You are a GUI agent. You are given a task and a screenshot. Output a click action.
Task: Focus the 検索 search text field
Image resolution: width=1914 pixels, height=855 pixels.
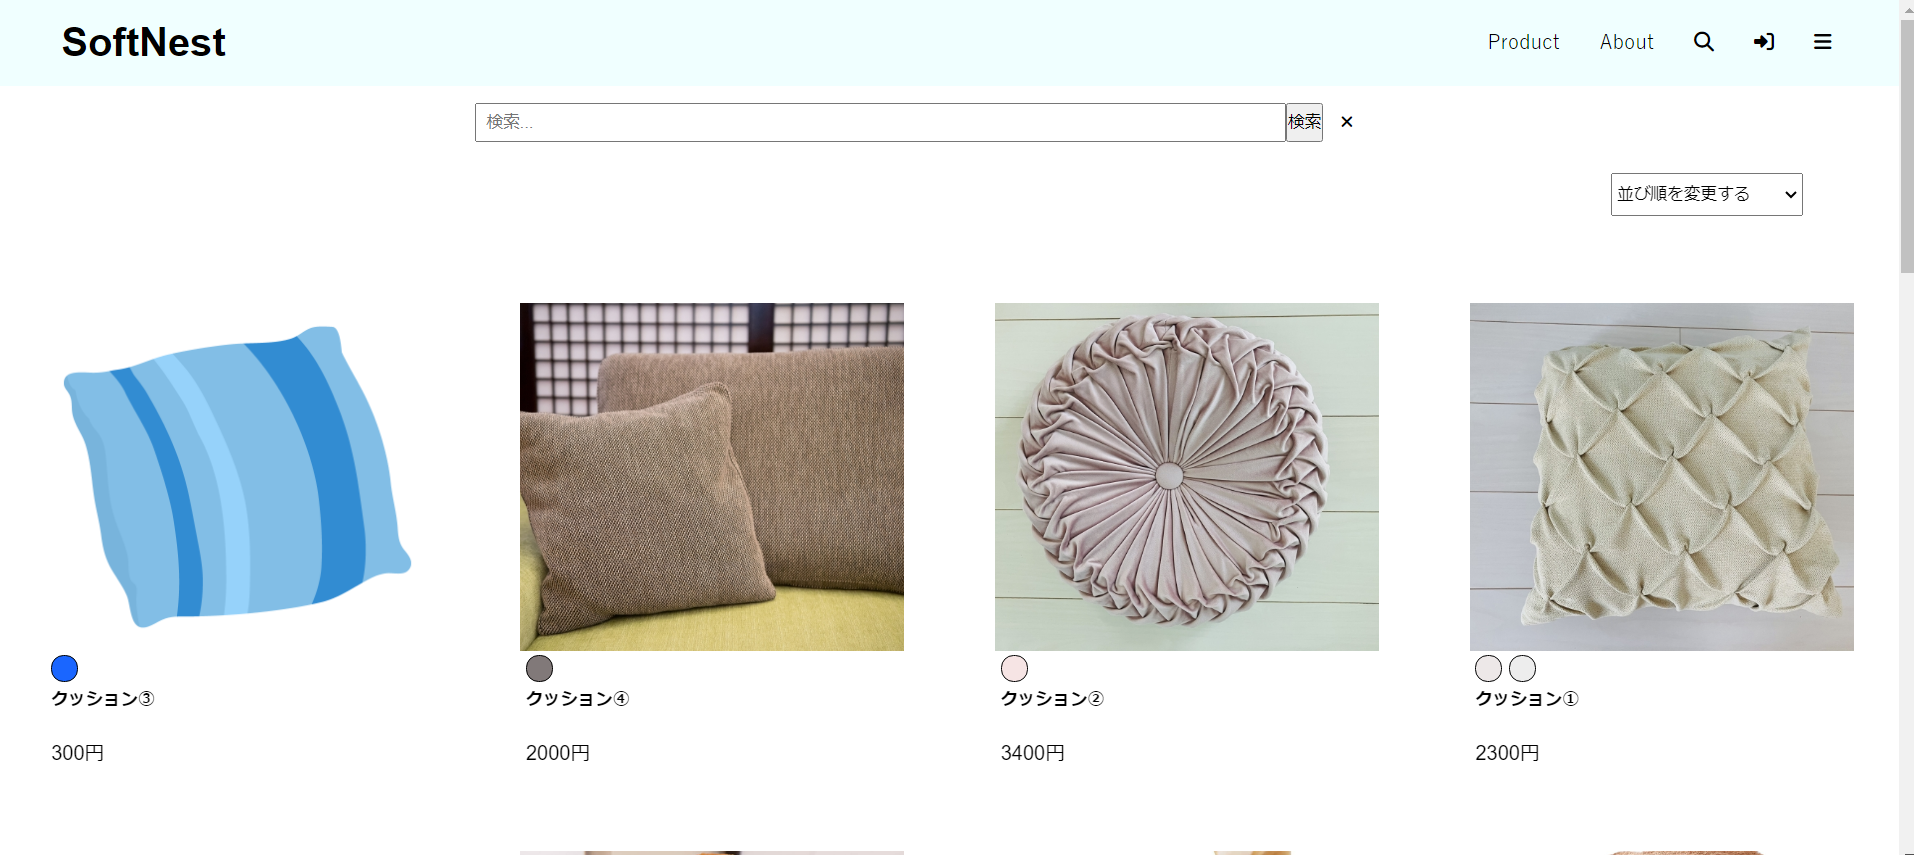879,122
